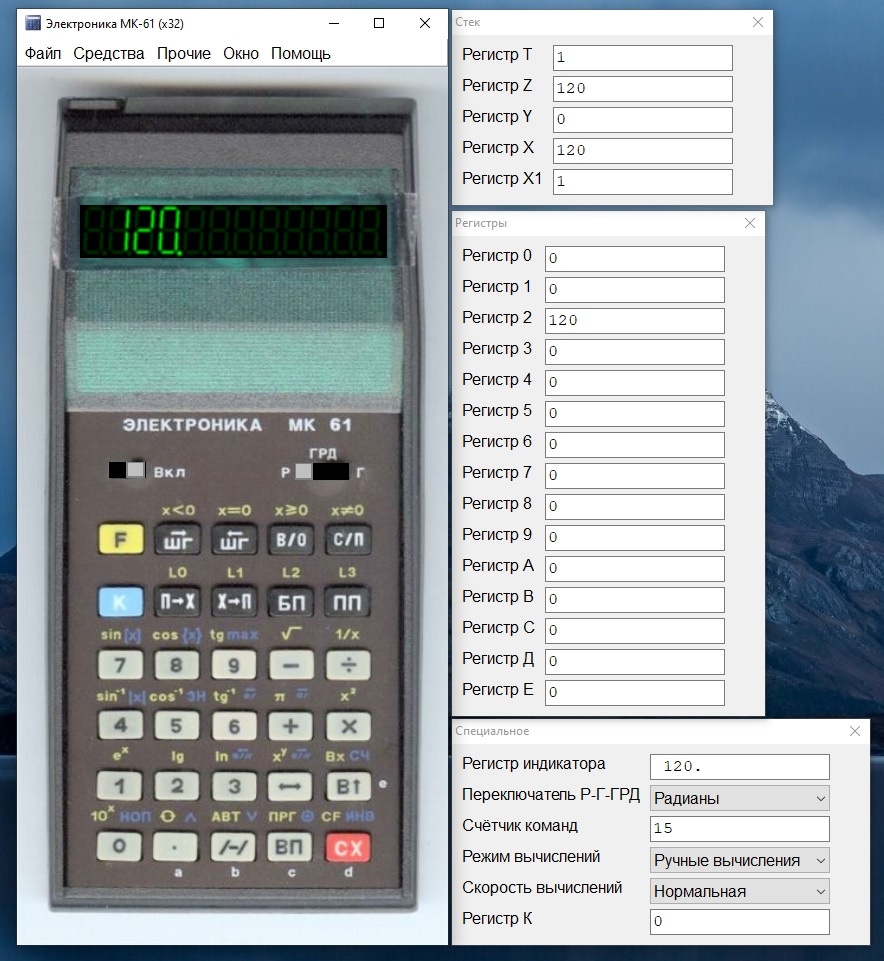
Task: Click the Регистр 2 field containing 120
Action: [x=634, y=321]
